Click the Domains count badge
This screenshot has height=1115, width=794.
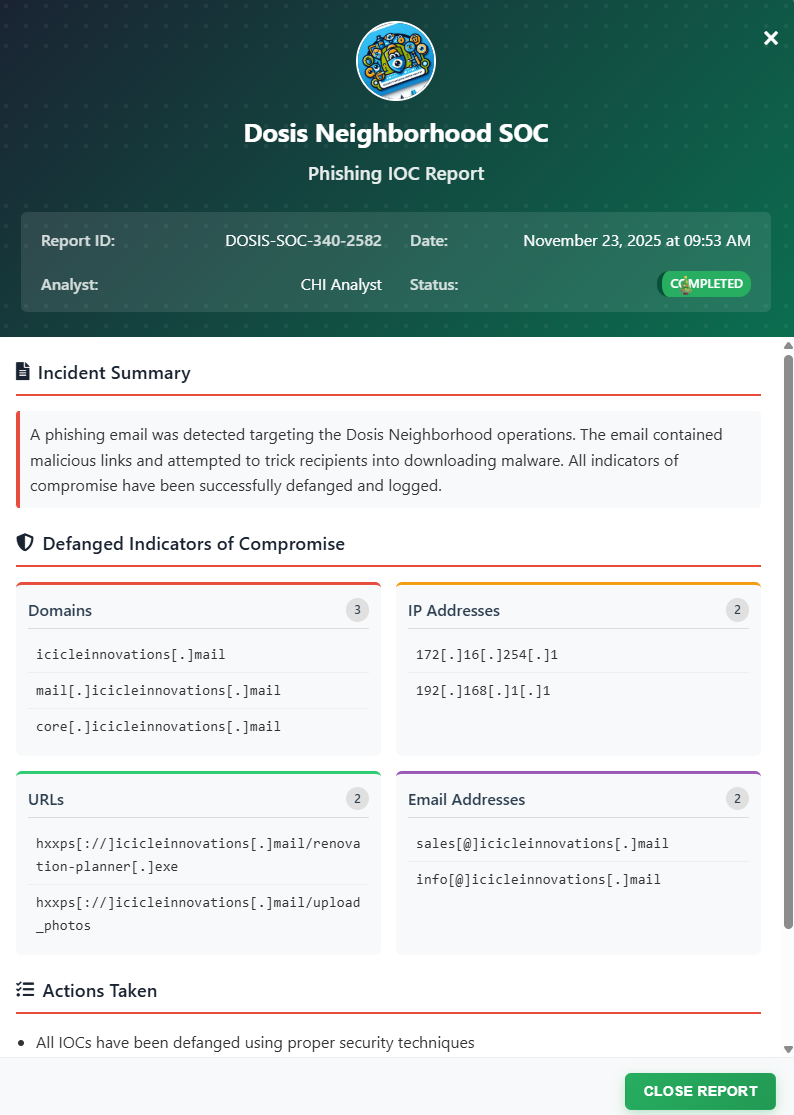pyautogui.click(x=357, y=610)
